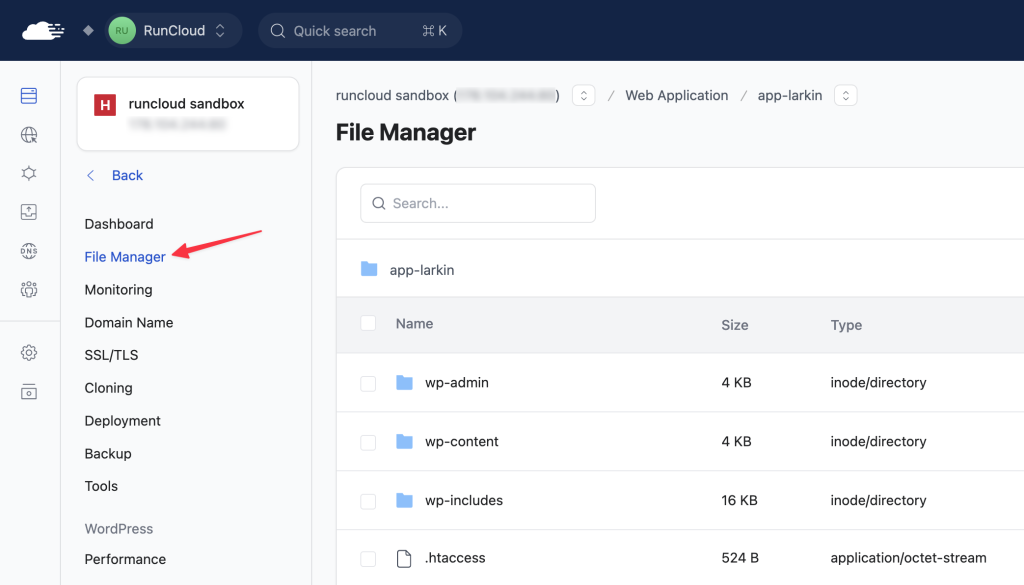Open the wp-admin folder name
This screenshot has width=1024, height=585.
pos(456,383)
